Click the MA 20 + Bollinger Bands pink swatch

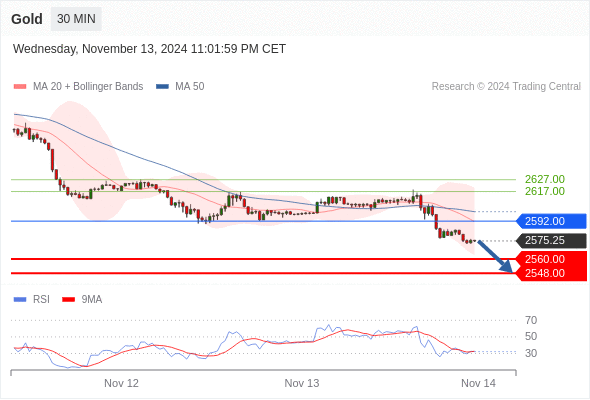20,87
